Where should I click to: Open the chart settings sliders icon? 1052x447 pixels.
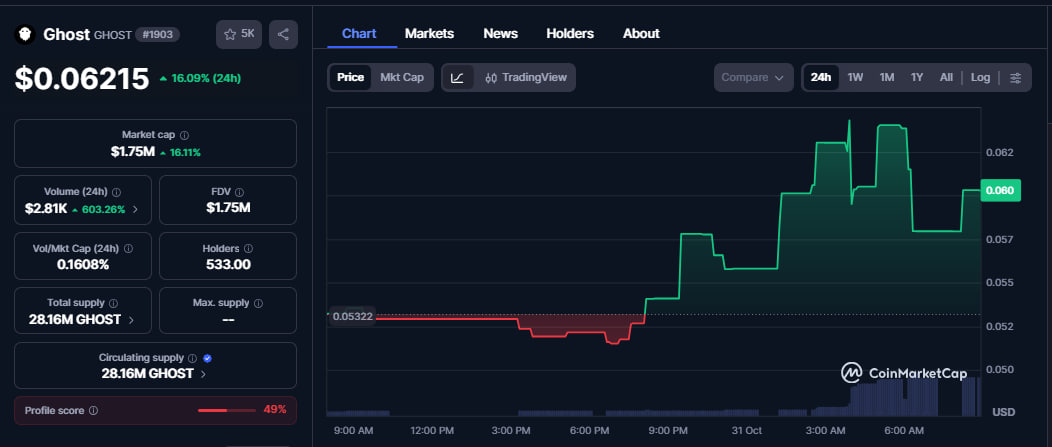coord(1016,77)
